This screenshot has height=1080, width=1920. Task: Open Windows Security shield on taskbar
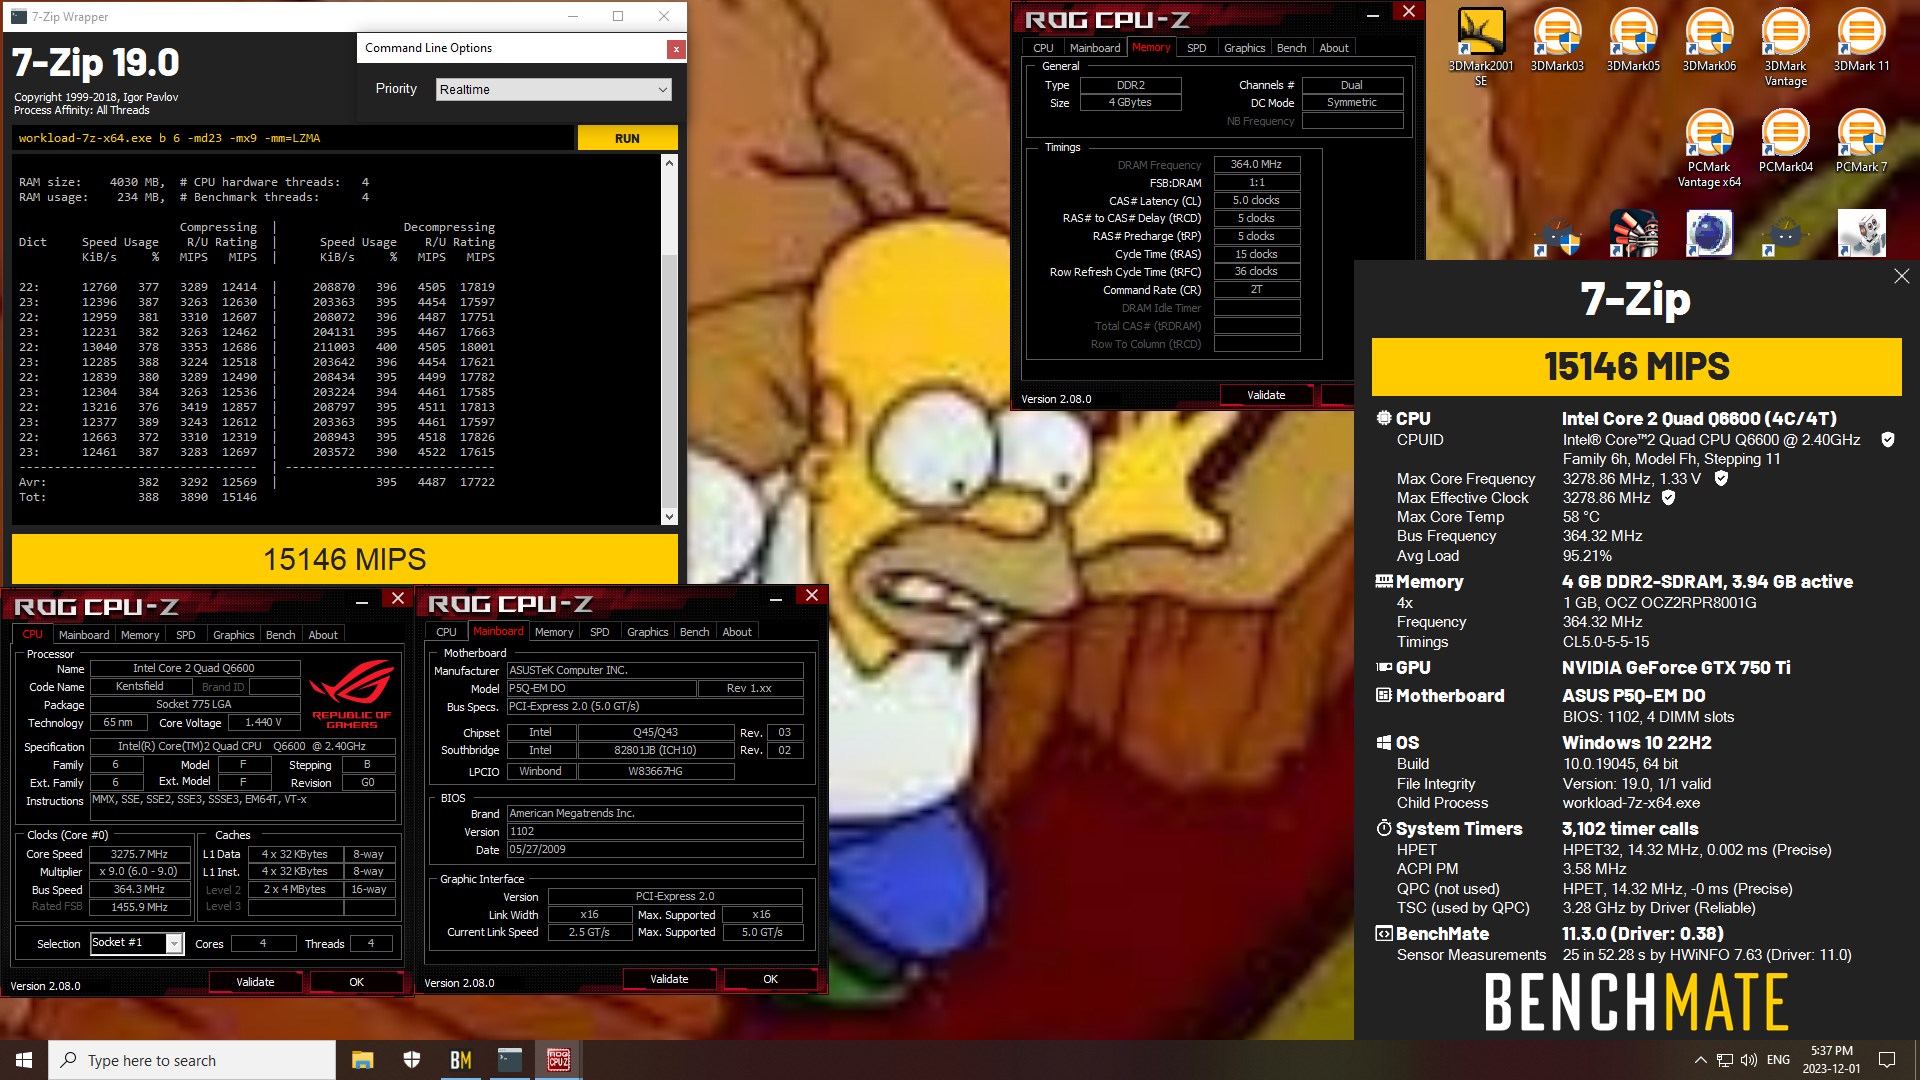click(x=411, y=1060)
